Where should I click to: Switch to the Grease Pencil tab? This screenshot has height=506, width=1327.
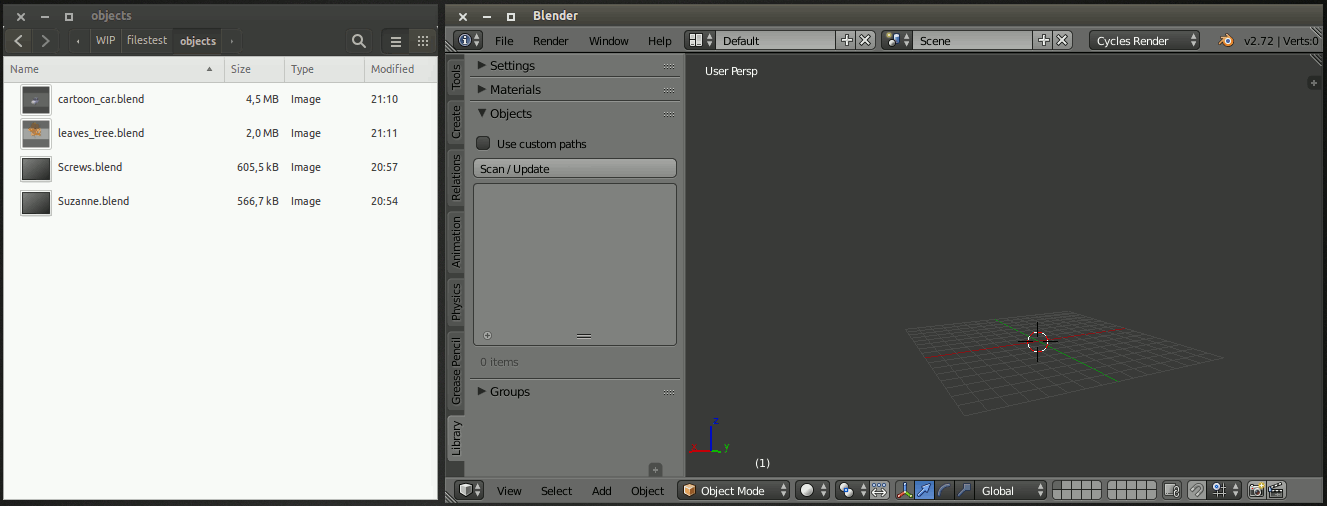tap(456, 370)
